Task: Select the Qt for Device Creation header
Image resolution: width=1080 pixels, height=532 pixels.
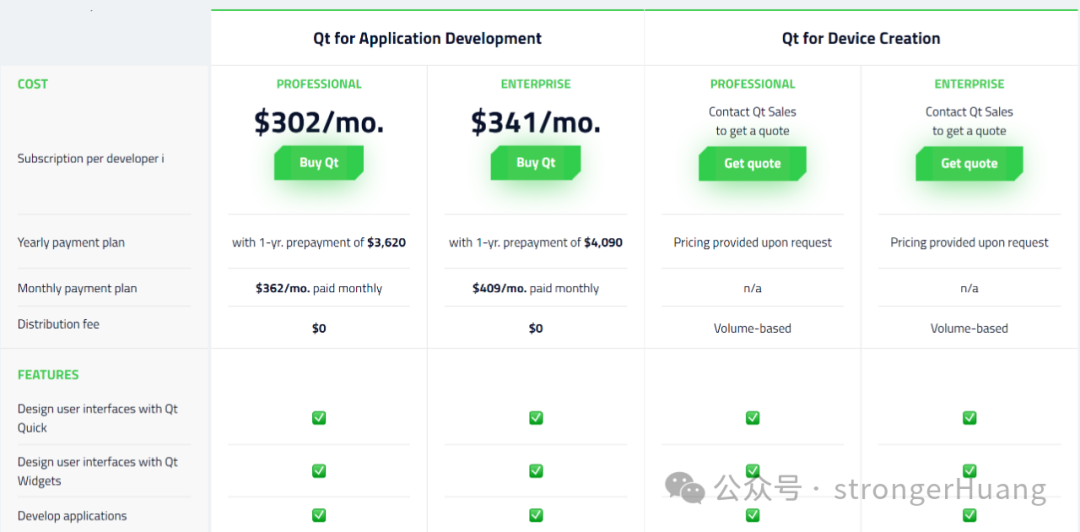Action: (861, 39)
